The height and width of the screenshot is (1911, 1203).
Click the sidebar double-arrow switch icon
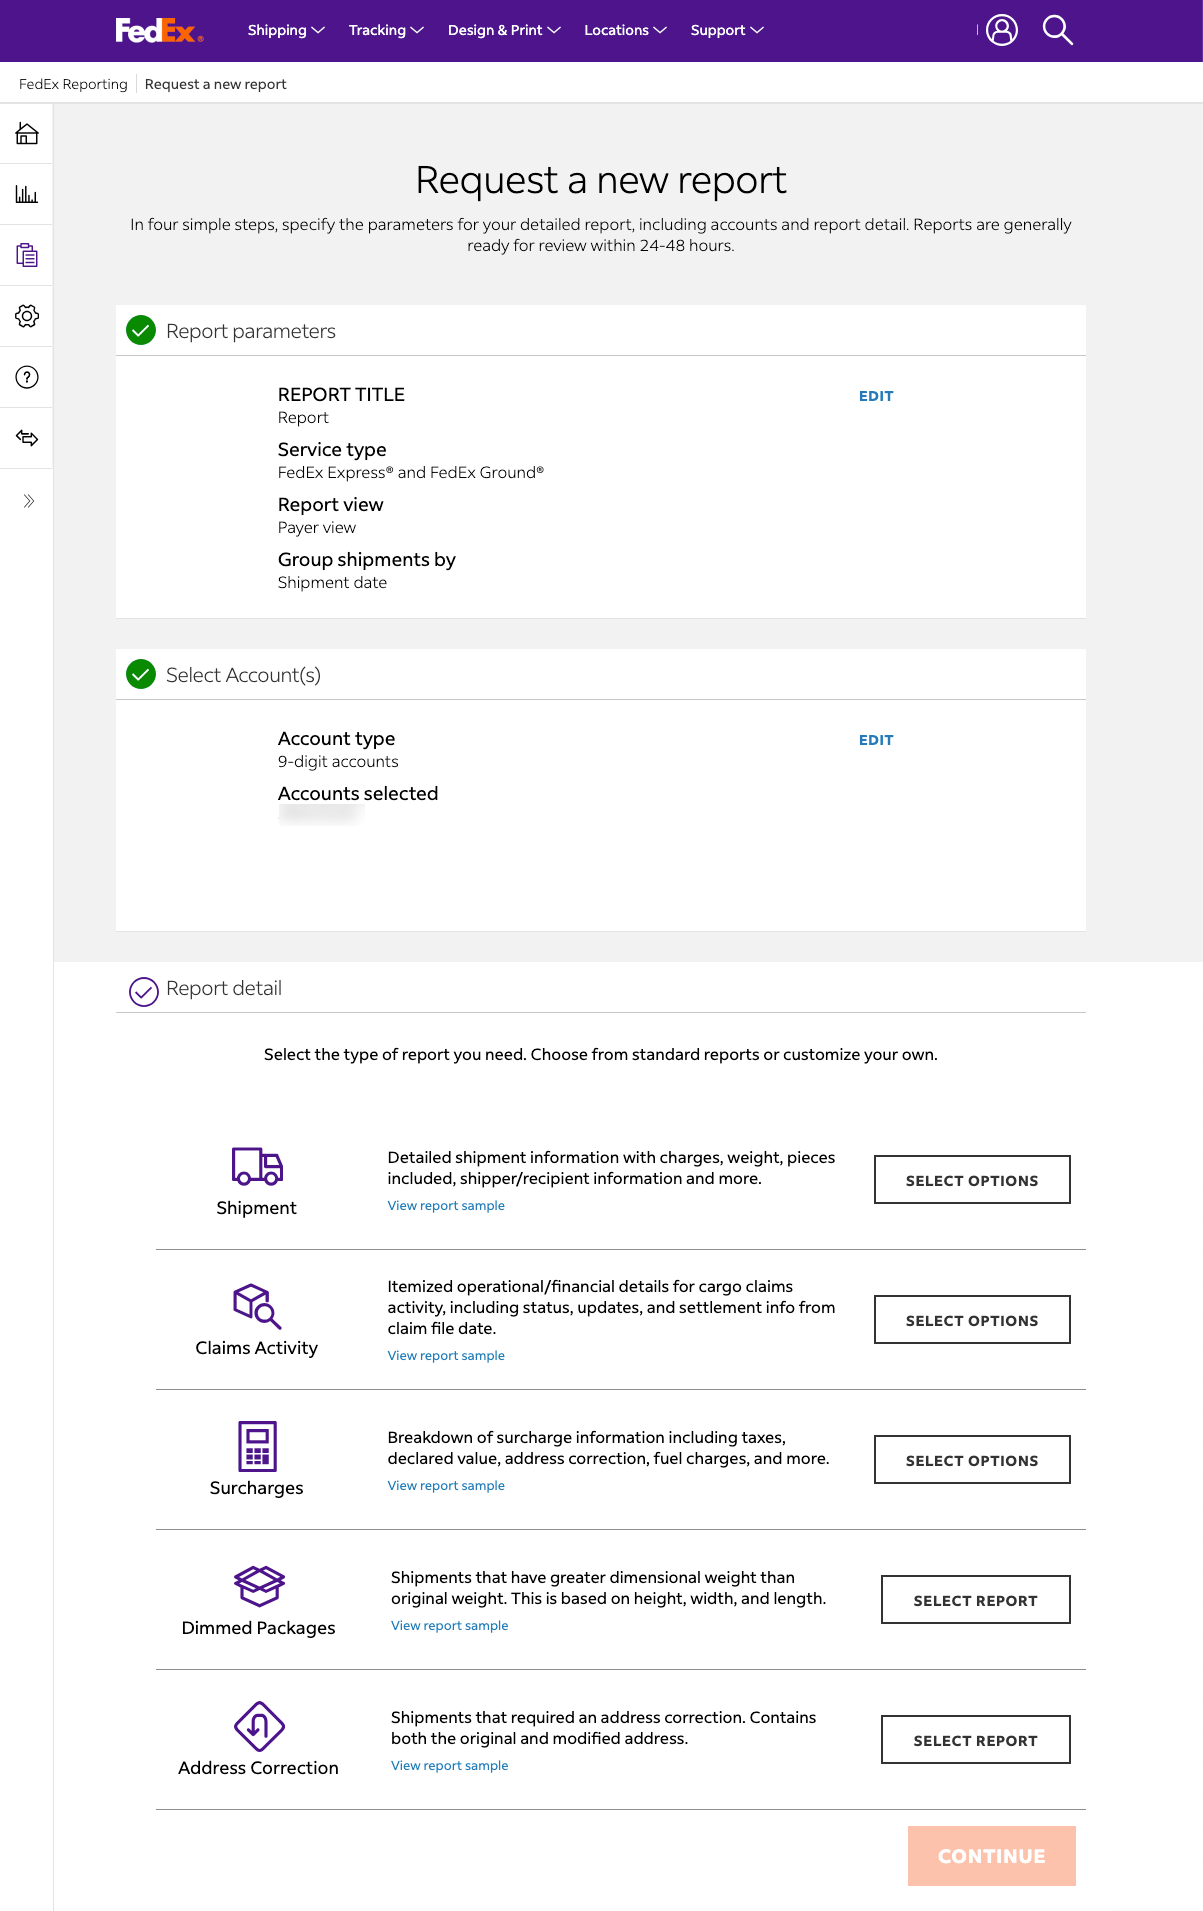point(27,438)
